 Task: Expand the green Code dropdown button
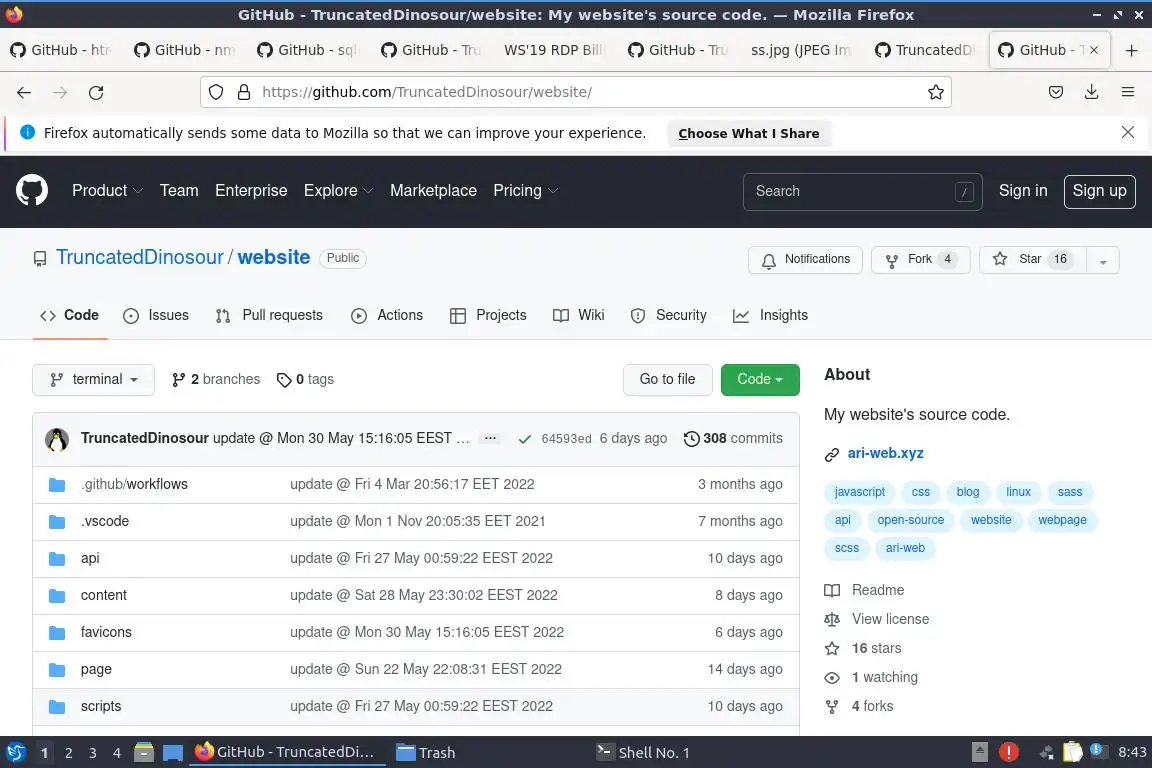click(760, 380)
